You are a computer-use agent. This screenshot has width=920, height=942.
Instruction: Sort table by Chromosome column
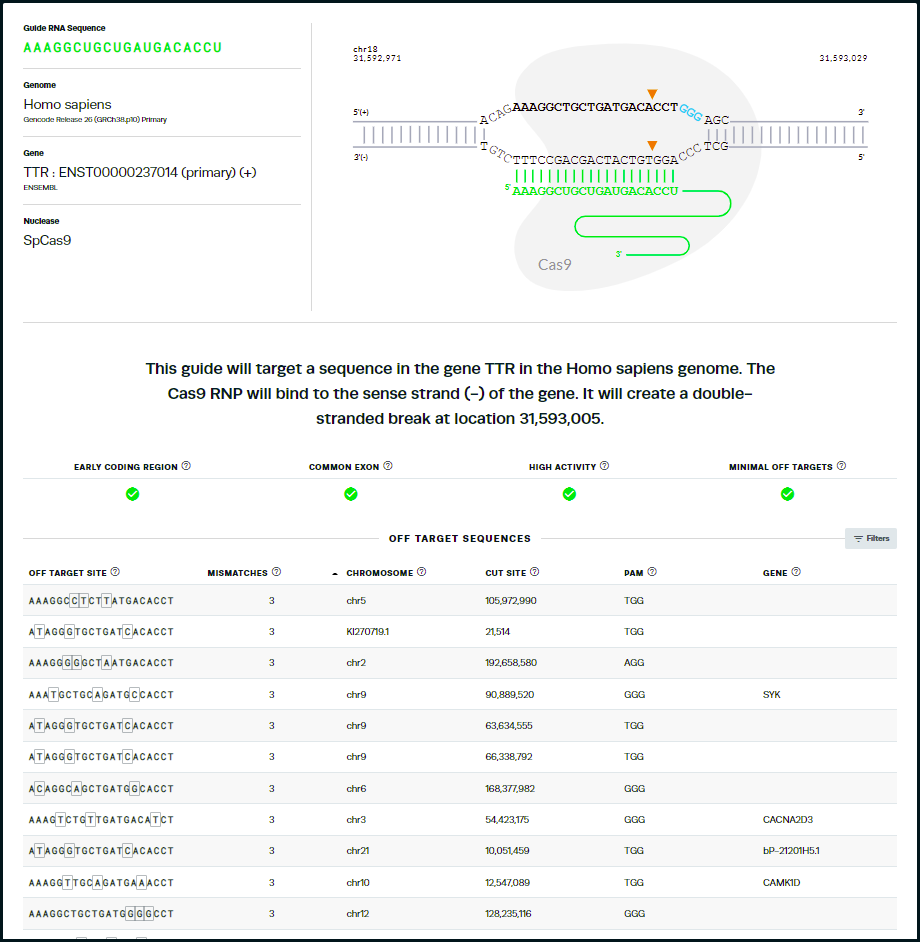point(378,573)
